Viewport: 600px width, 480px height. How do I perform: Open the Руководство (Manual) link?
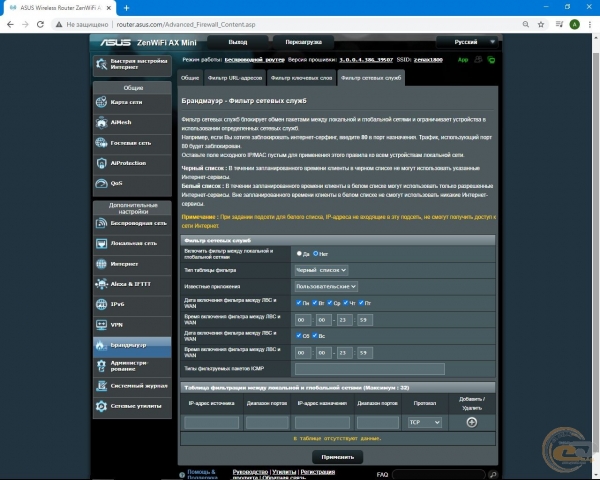[250, 472]
